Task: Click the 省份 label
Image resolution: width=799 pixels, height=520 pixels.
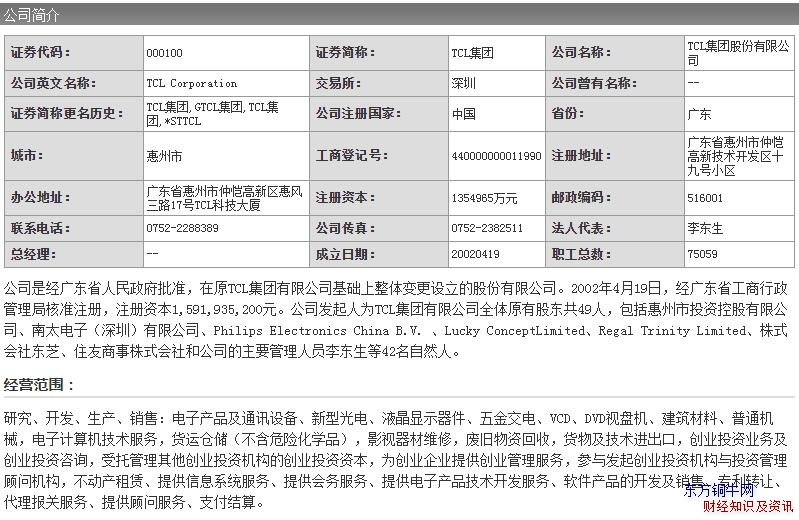Action: tap(568, 113)
